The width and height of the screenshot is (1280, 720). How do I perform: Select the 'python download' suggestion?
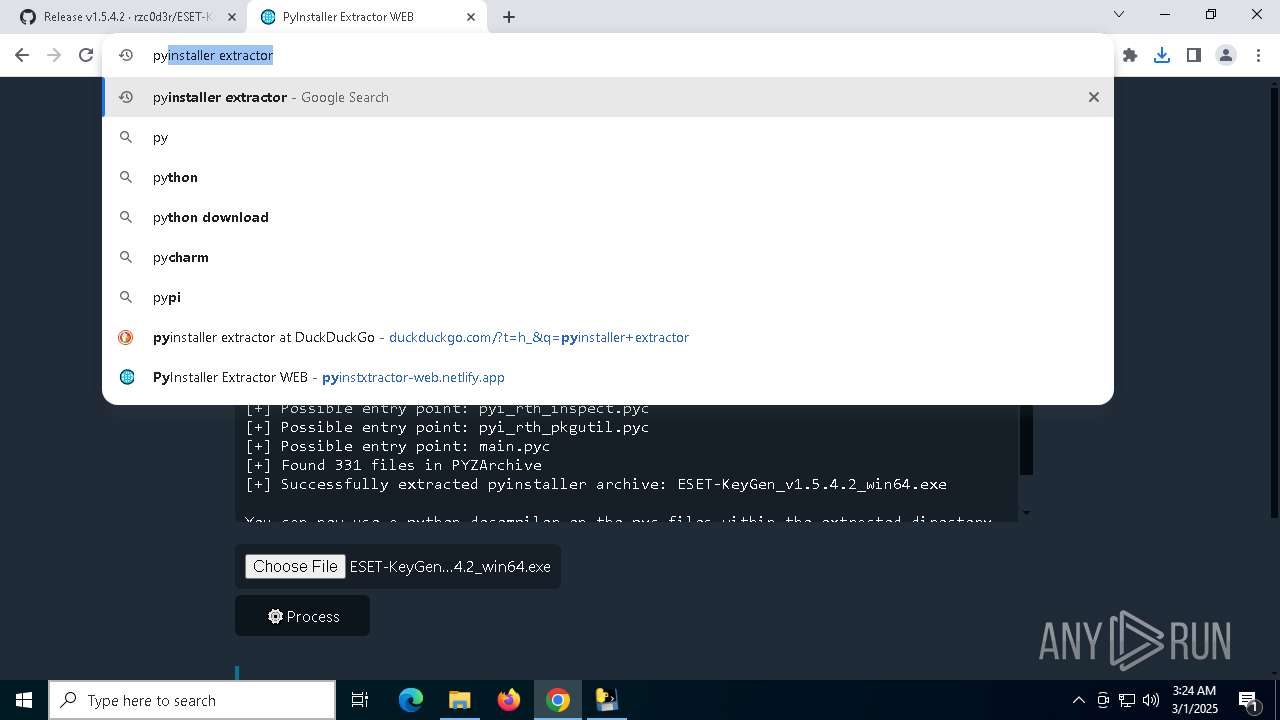pyautogui.click(x=608, y=217)
